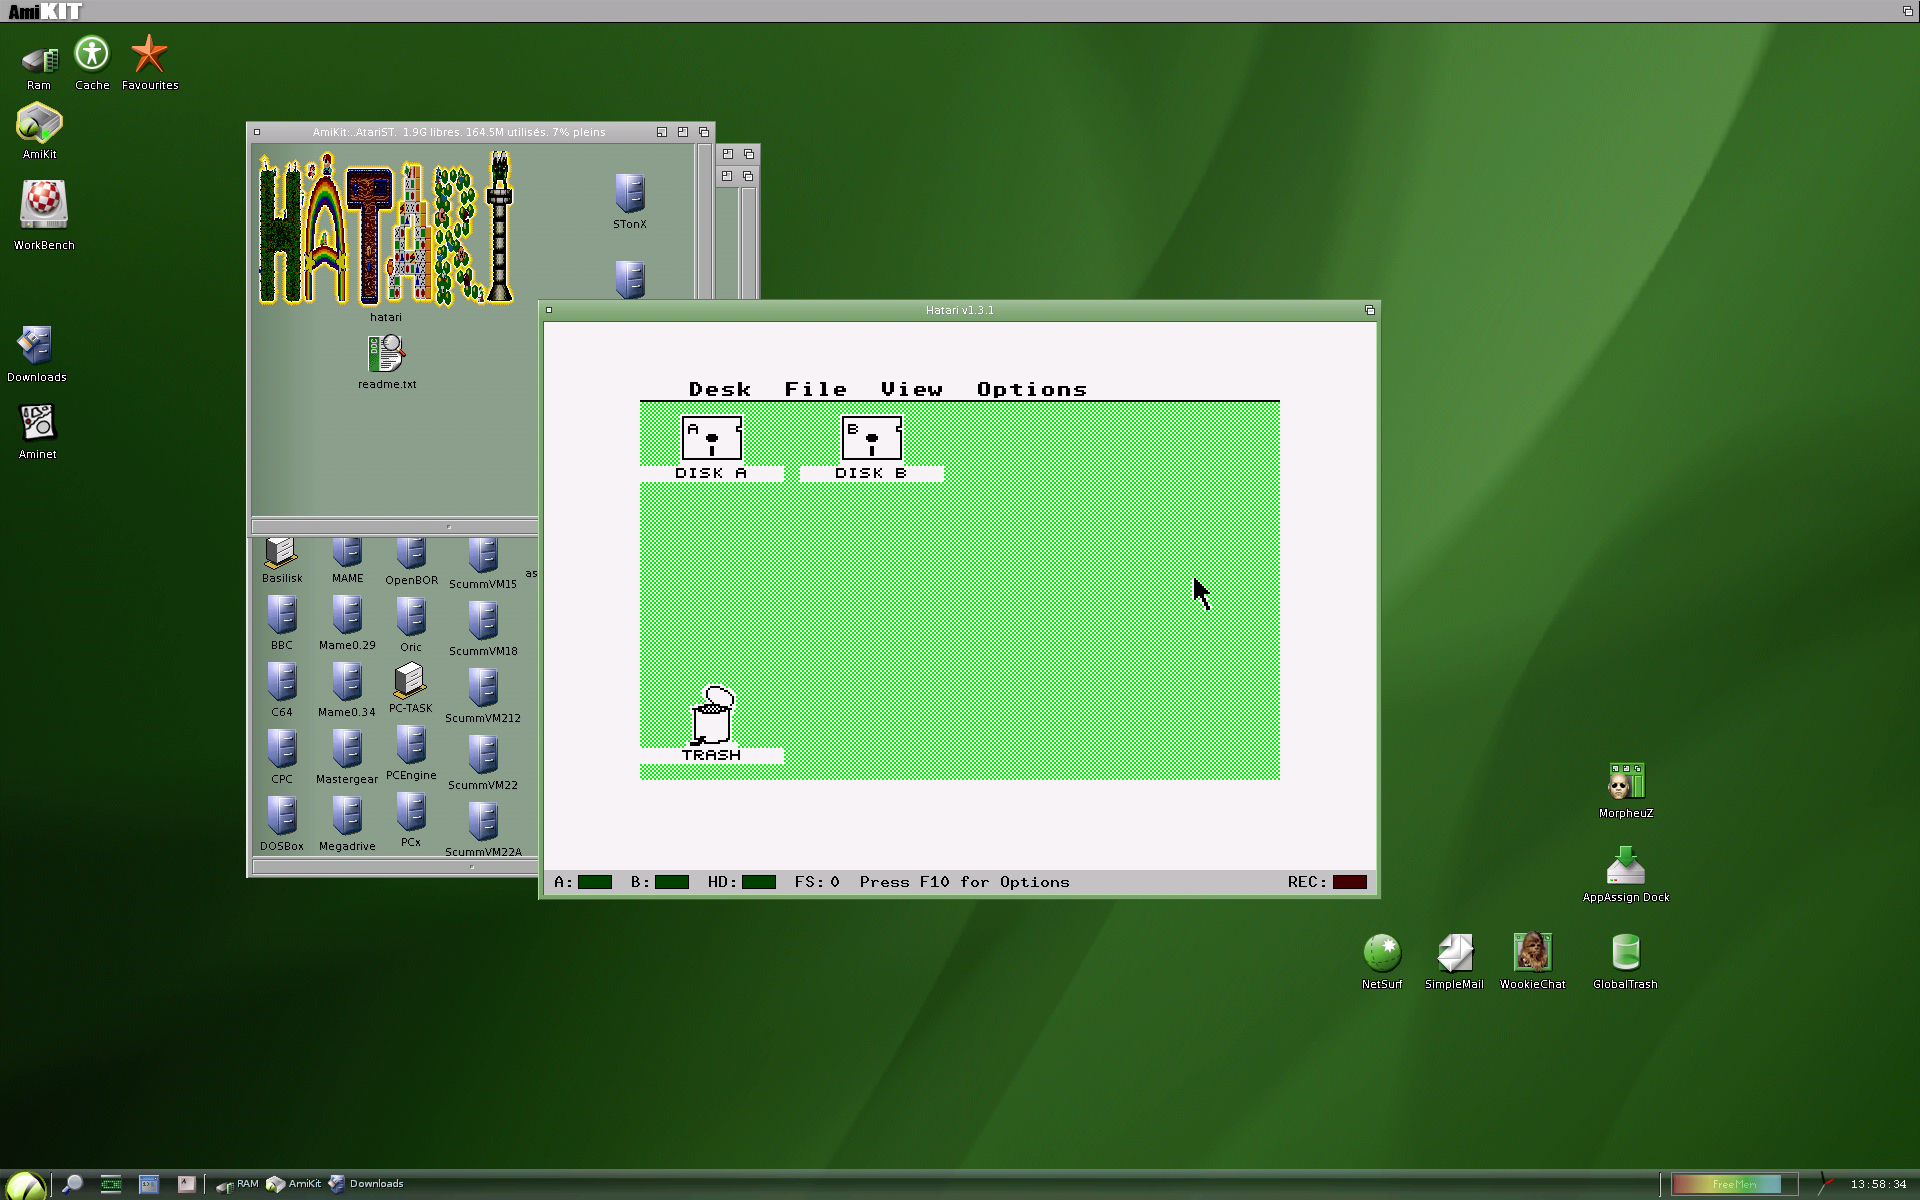This screenshot has height=1200, width=1920.
Task: Open the Options menu in Hatari
Action: point(1032,389)
